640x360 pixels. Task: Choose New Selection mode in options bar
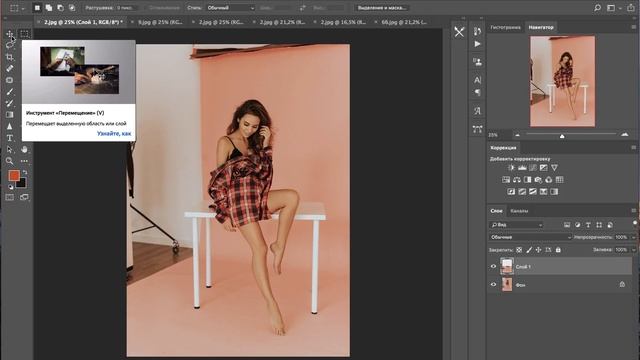(x=37, y=8)
